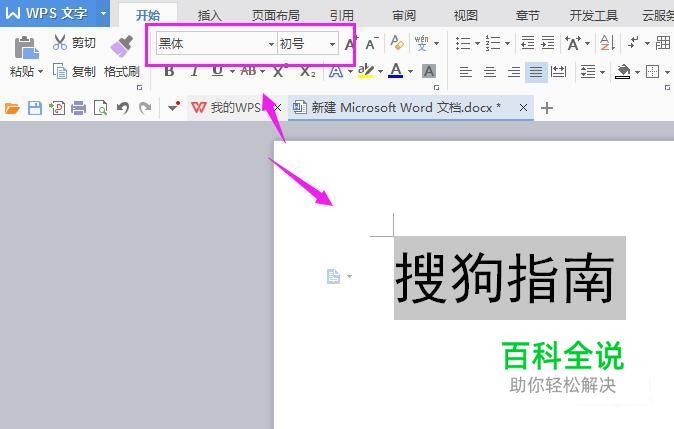Image resolution: width=674 pixels, height=429 pixels.
Task: Clear formatting with eraser icon
Action: click(x=397, y=43)
